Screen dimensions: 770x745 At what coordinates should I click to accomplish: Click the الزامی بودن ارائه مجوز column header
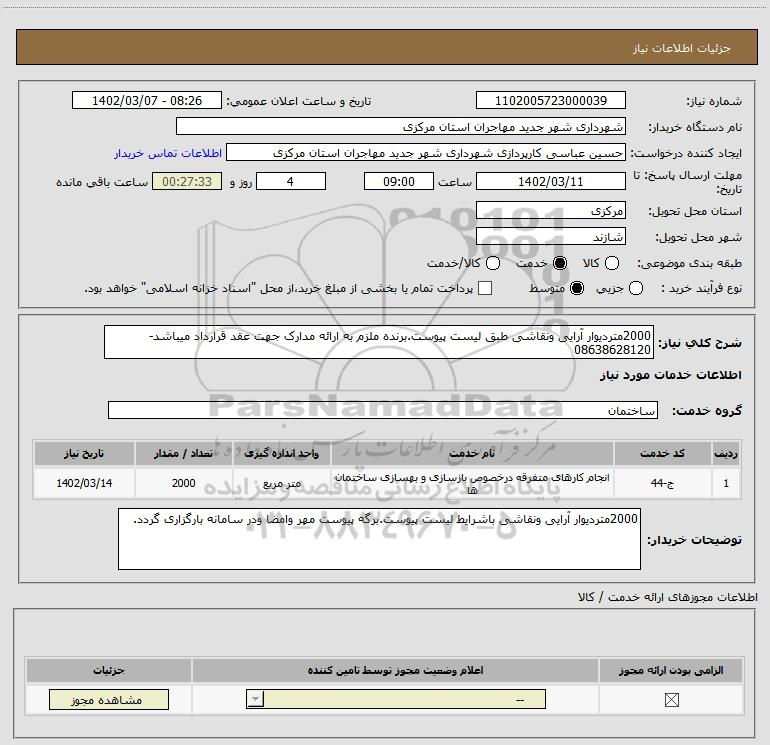coord(671,670)
